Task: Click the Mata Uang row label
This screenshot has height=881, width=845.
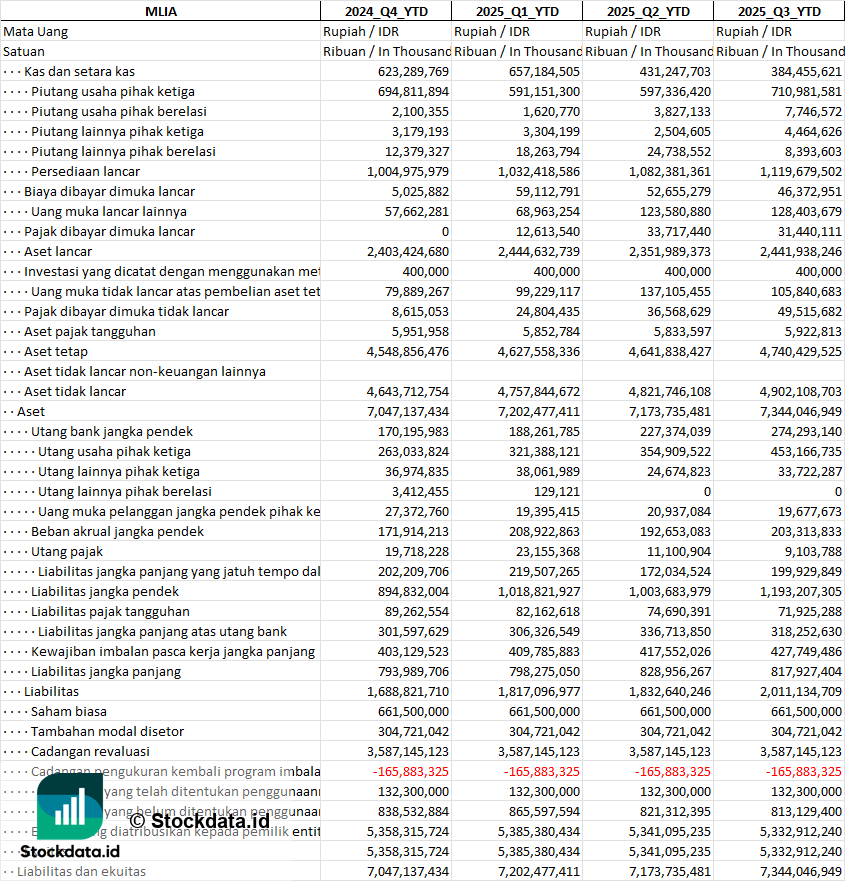Action: click(35, 31)
